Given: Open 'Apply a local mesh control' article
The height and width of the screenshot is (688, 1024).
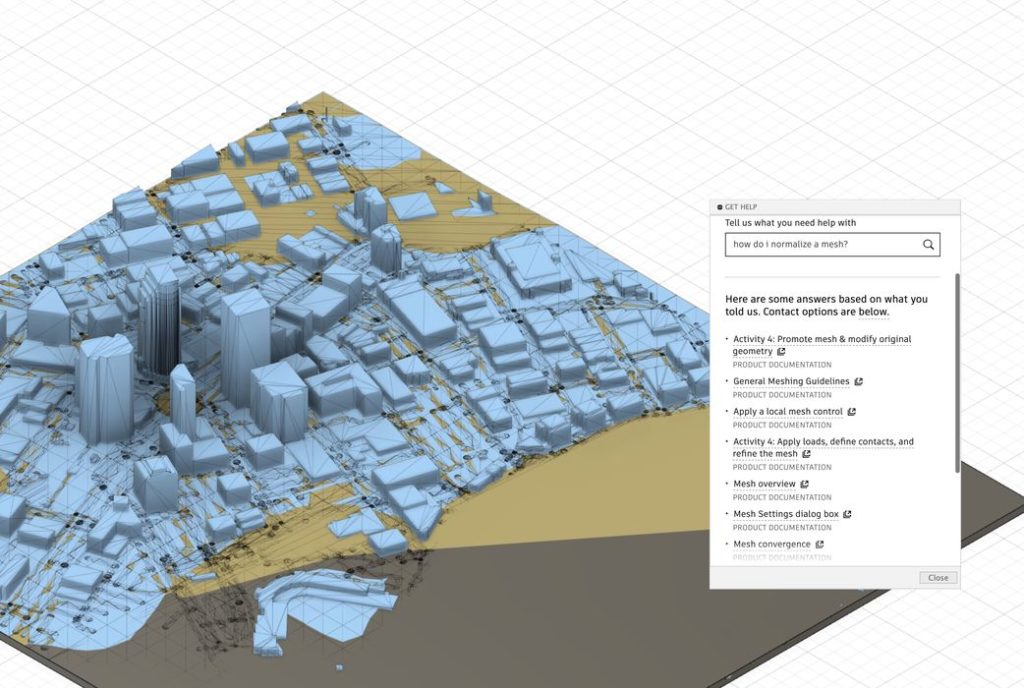Looking at the screenshot, I should [x=787, y=412].
